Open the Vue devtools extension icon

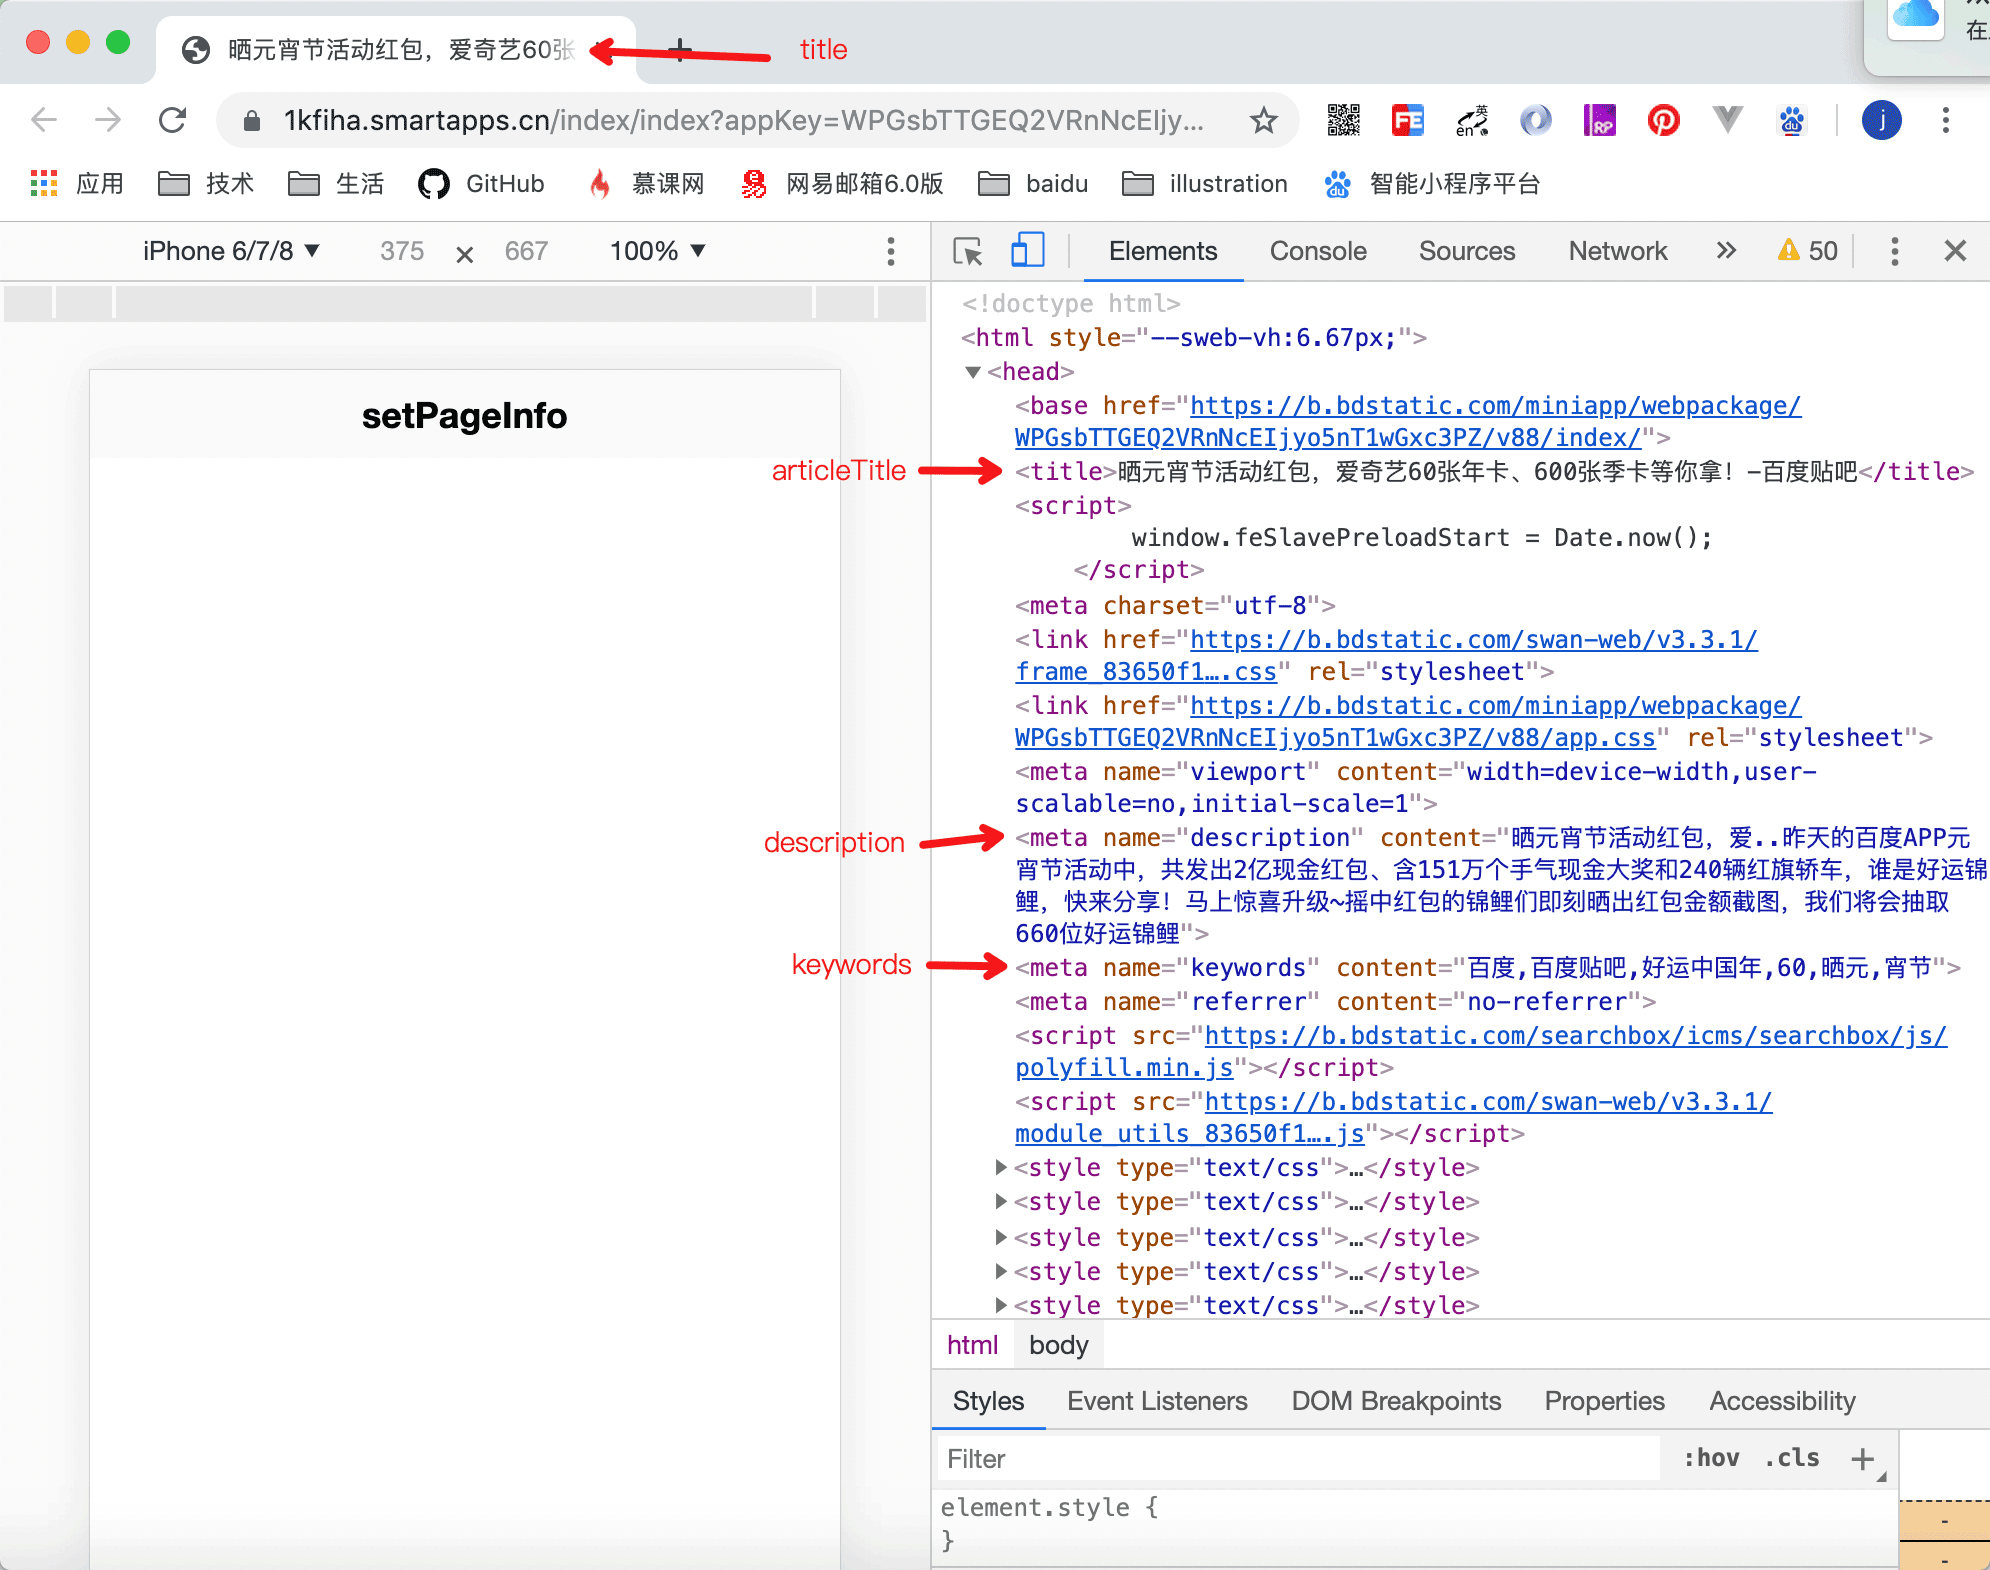[x=1727, y=121]
